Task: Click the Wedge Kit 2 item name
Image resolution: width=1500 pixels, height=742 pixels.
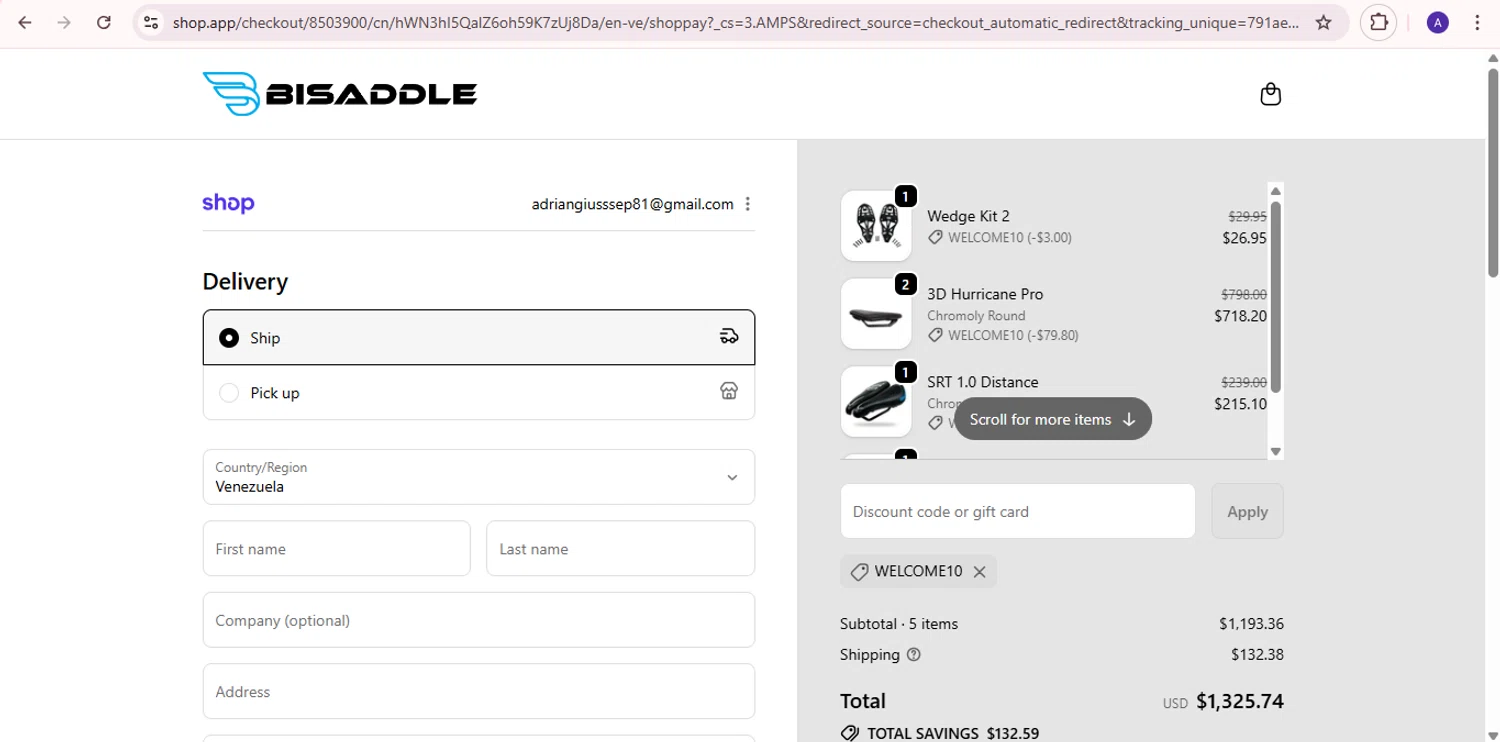Action: point(968,216)
